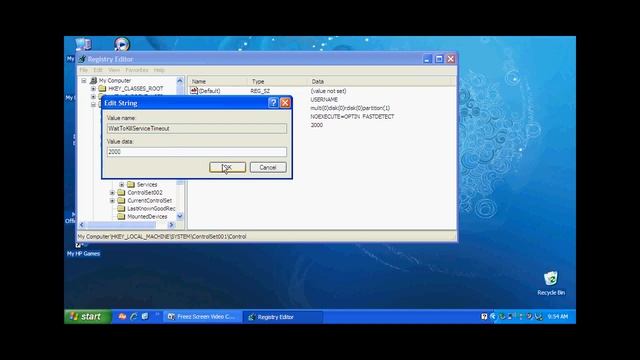This screenshot has height=360, width=640.
Task: Open the Help menu in Registry Editor
Action: 159,70
